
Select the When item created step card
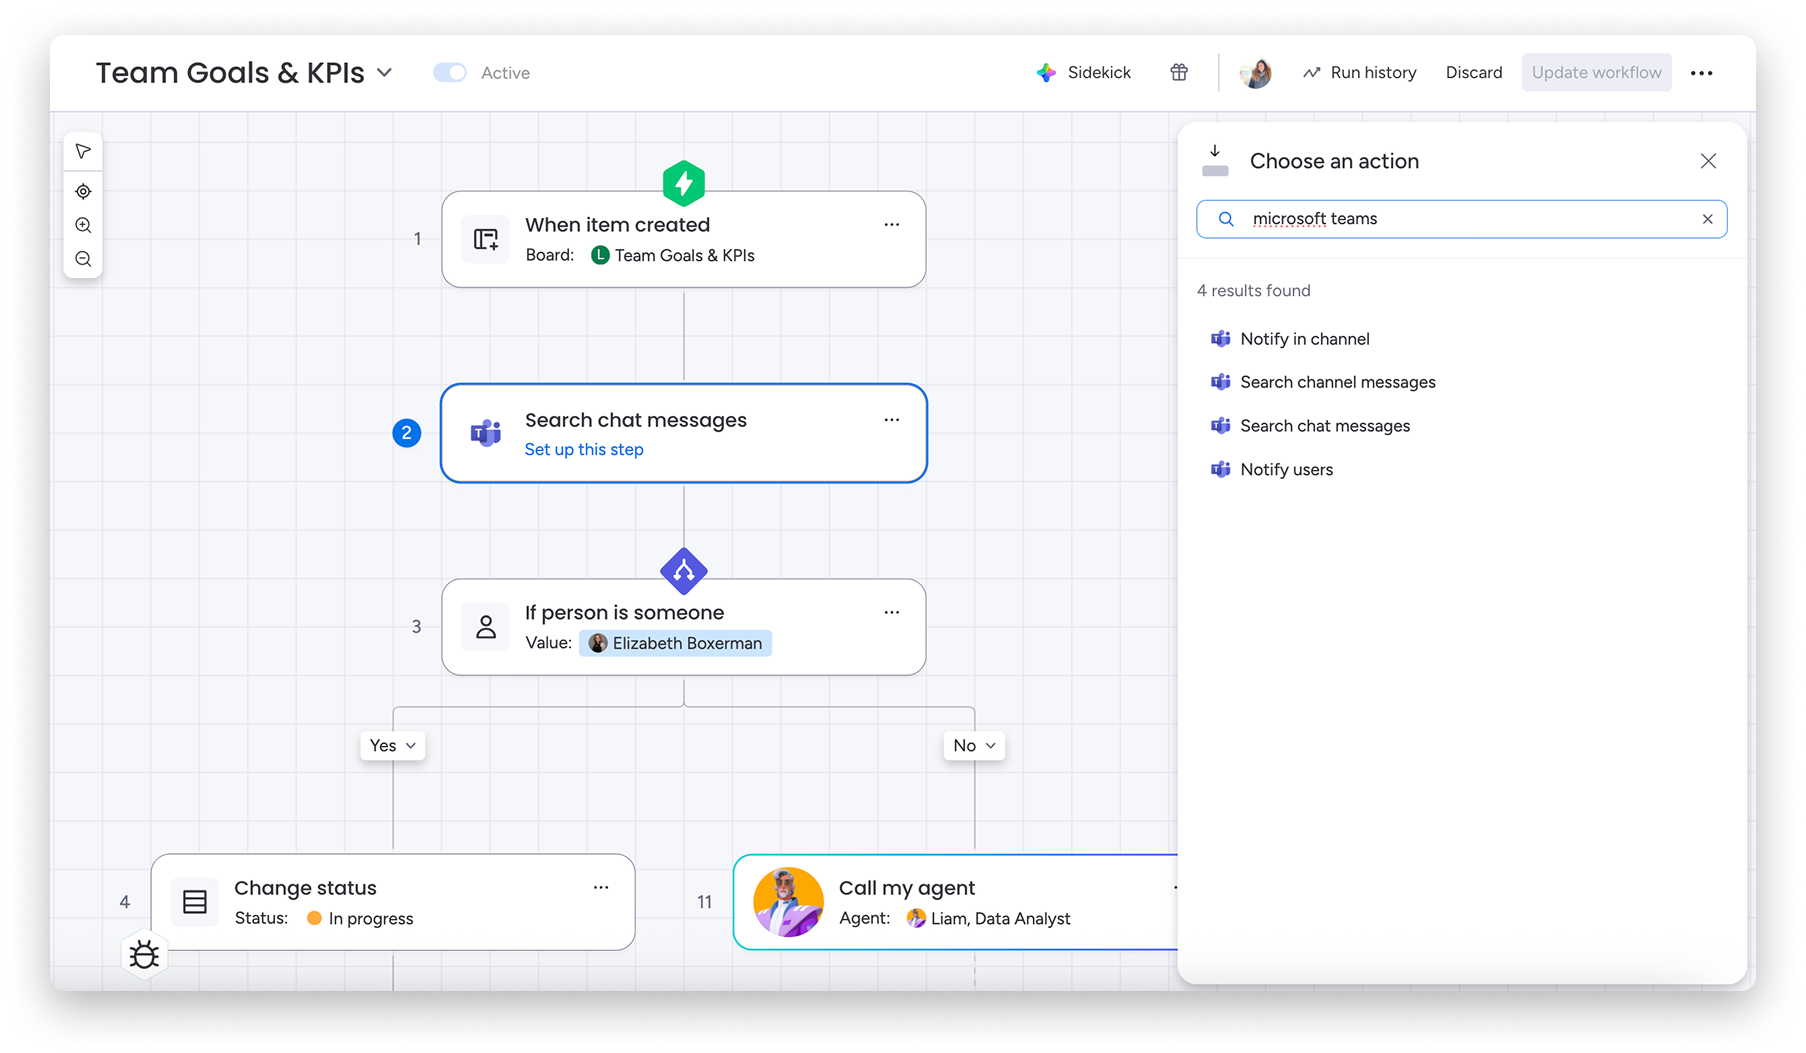click(x=684, y=239)
